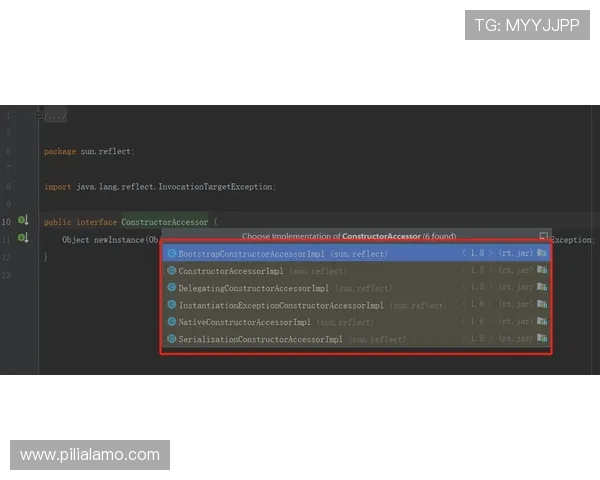Go to SerializationConstructorAccessorImpl implementation

tap(356, 339)
